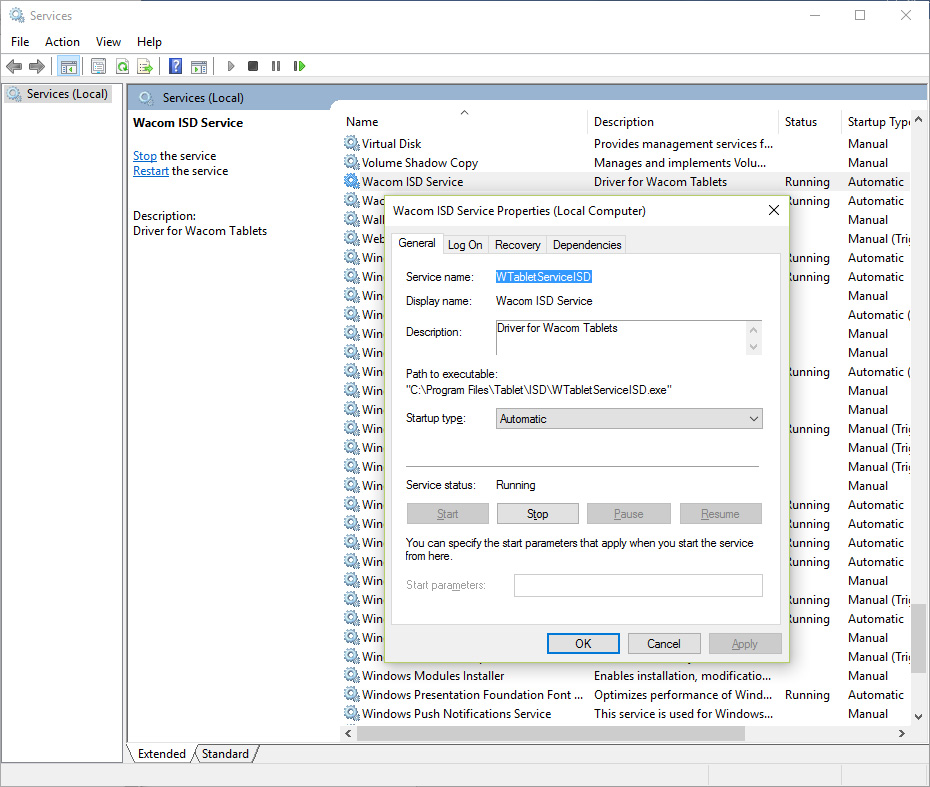930x787 pixels.
Task: Sort by the Description column header
Action: [683, 122]
